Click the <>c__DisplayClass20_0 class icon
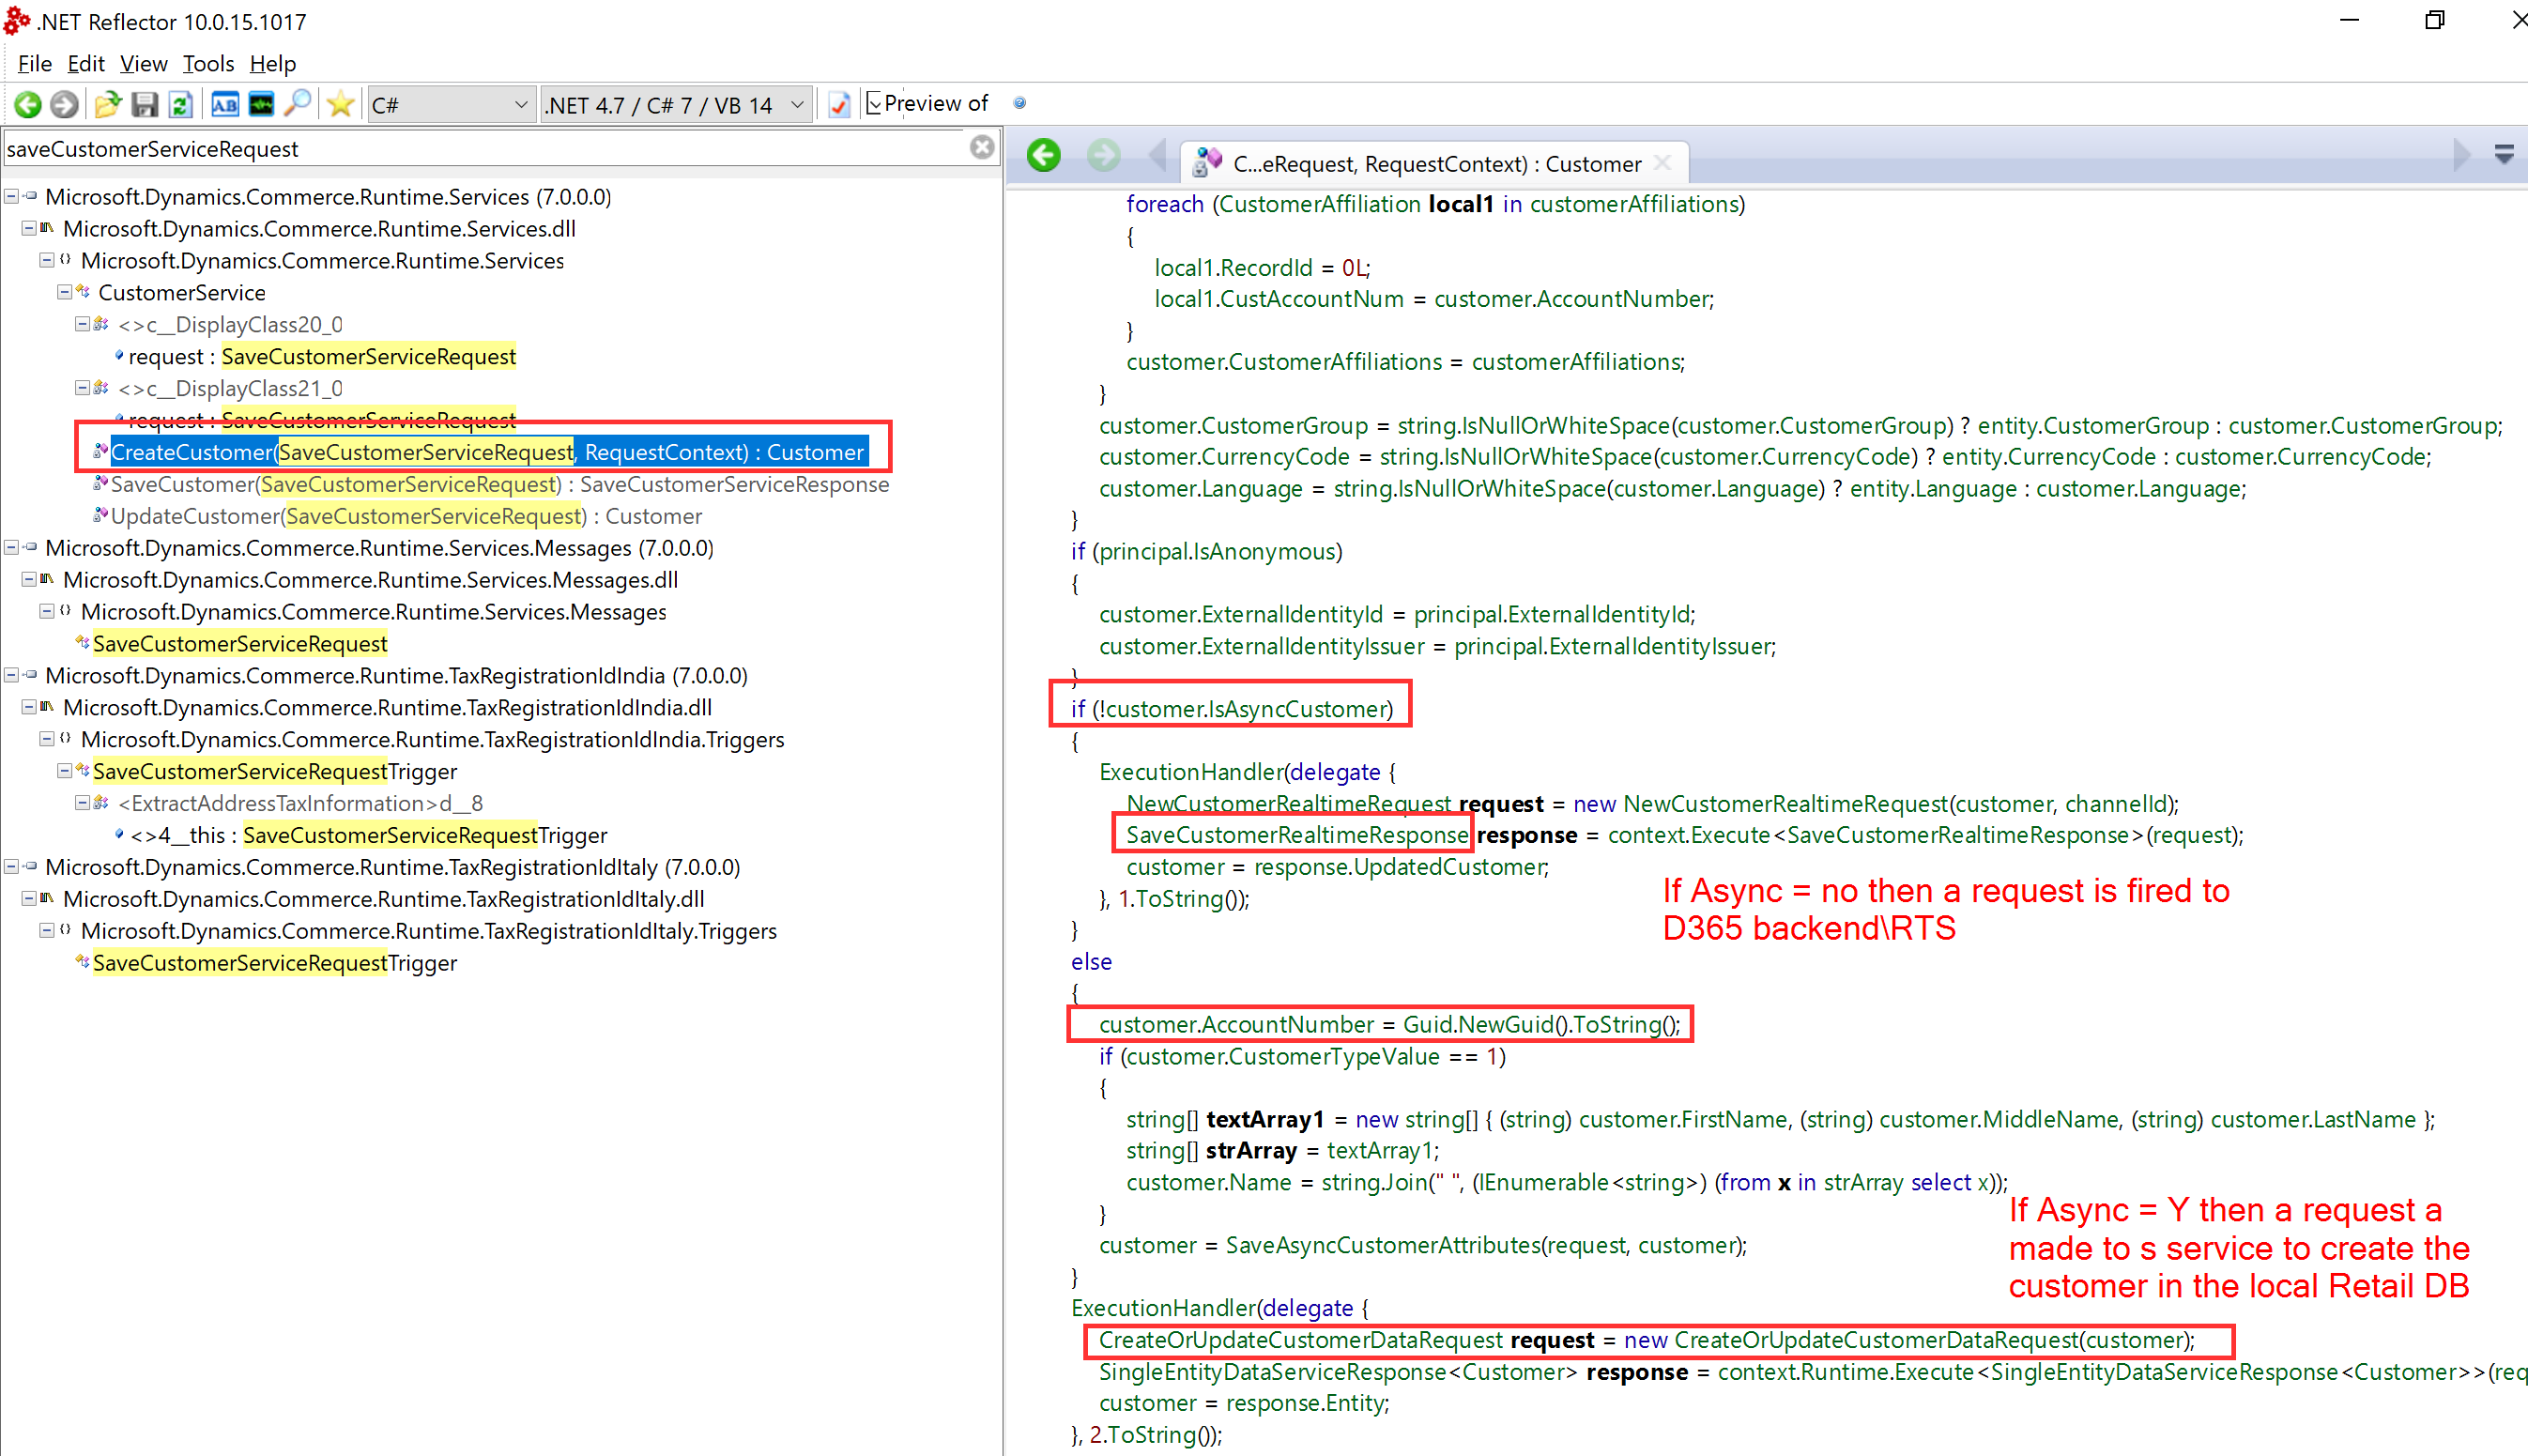This screenshot has height=1456, width=2528. (101, 324)
